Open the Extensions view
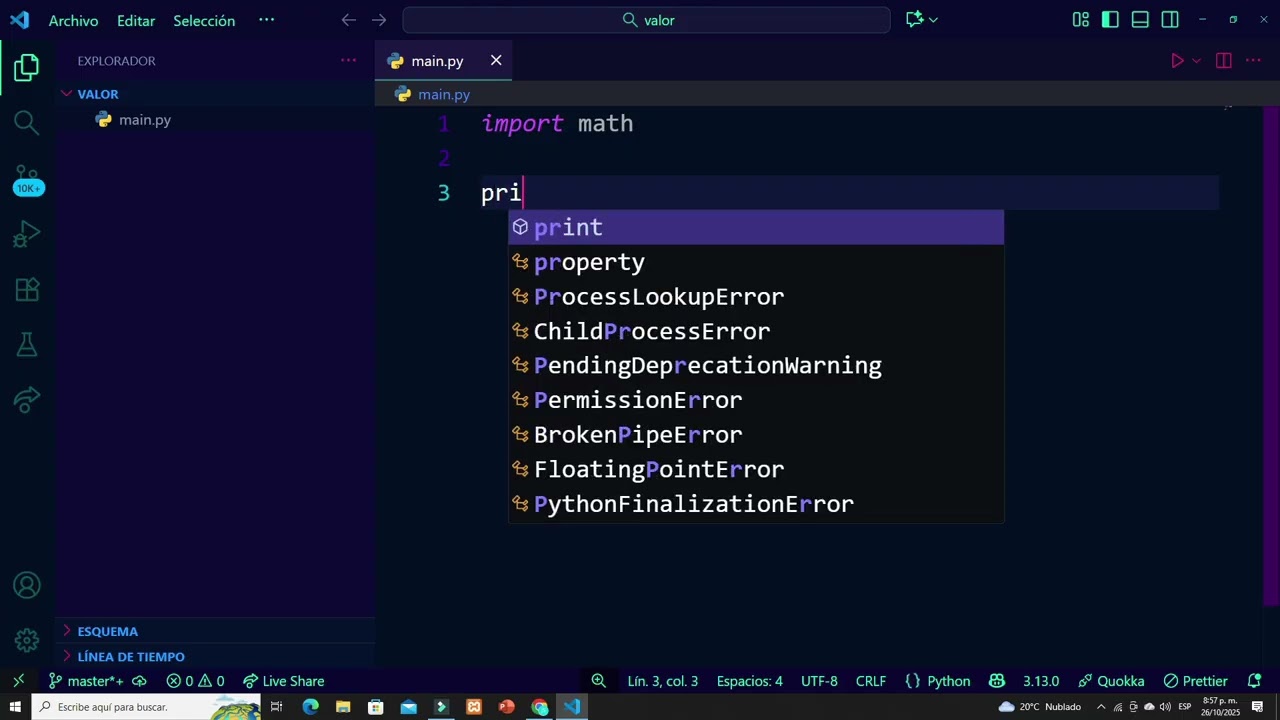Screen dimensions: 1280x720 point(27,290)
